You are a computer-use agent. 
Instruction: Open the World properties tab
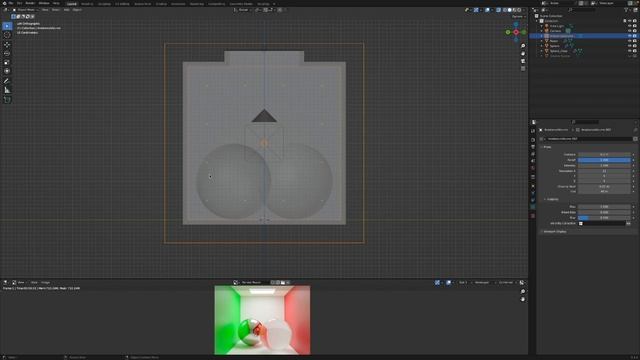(x=533, y=168)
